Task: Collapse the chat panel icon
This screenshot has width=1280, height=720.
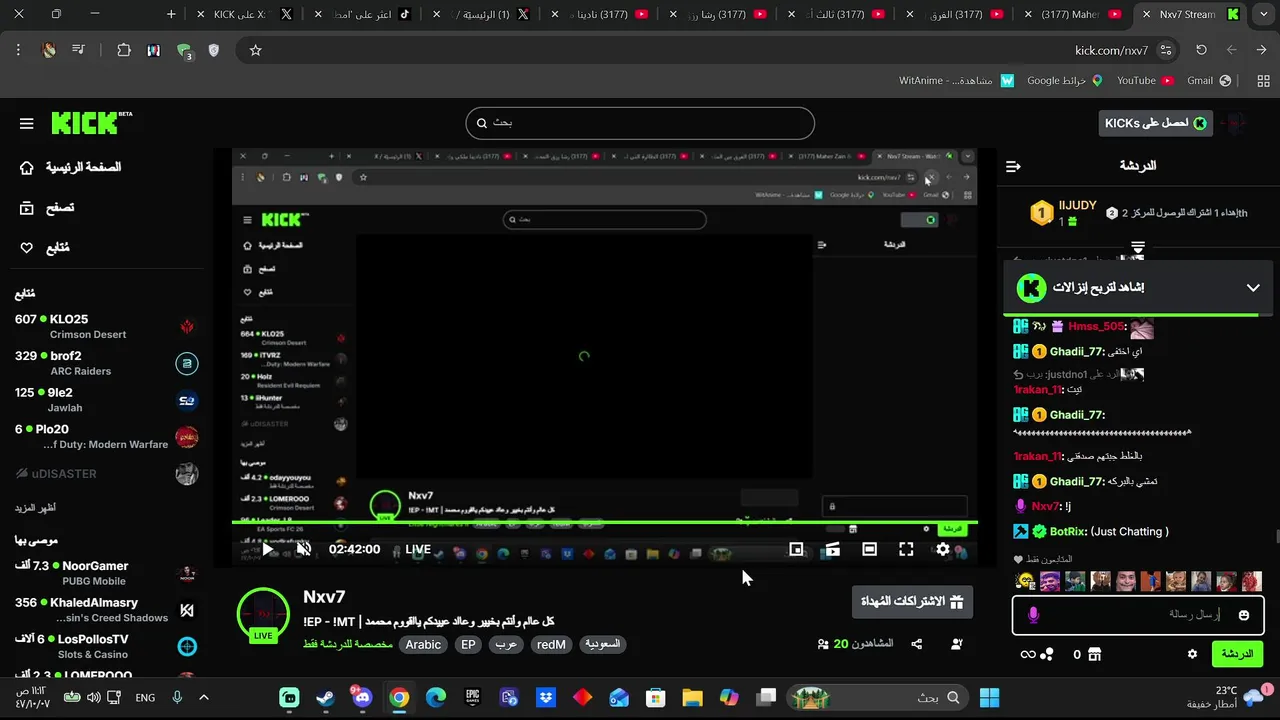Action: point(1013,166)
